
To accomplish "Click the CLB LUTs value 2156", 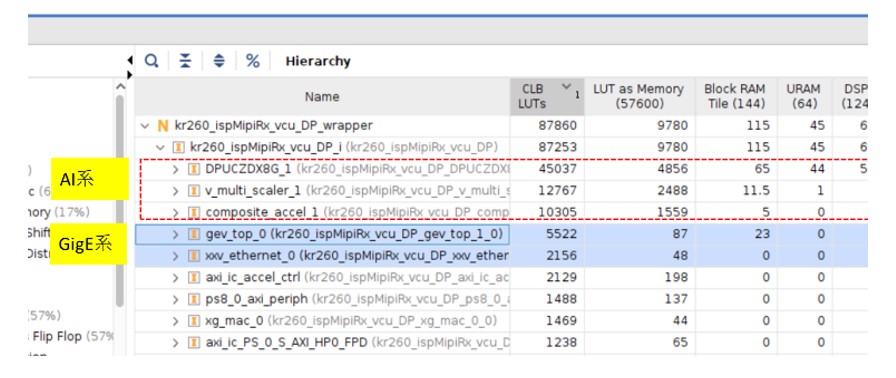I will (561, 256).
